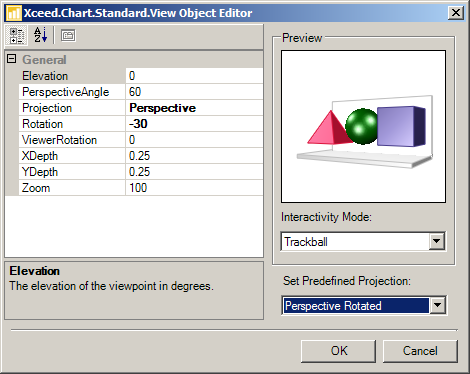The width and height of the screenshot is (470, 374).
Task: Select the YDepth property row
Action: point(141,172)
